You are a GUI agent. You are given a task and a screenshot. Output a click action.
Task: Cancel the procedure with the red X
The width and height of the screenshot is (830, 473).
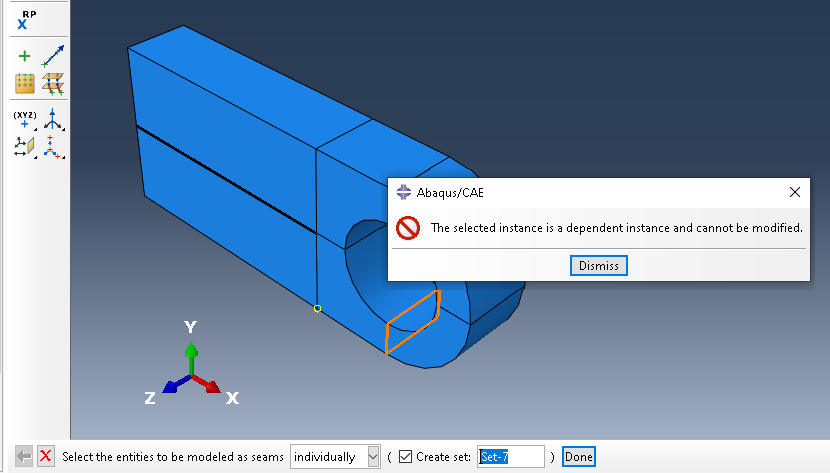tap(46, 457)
